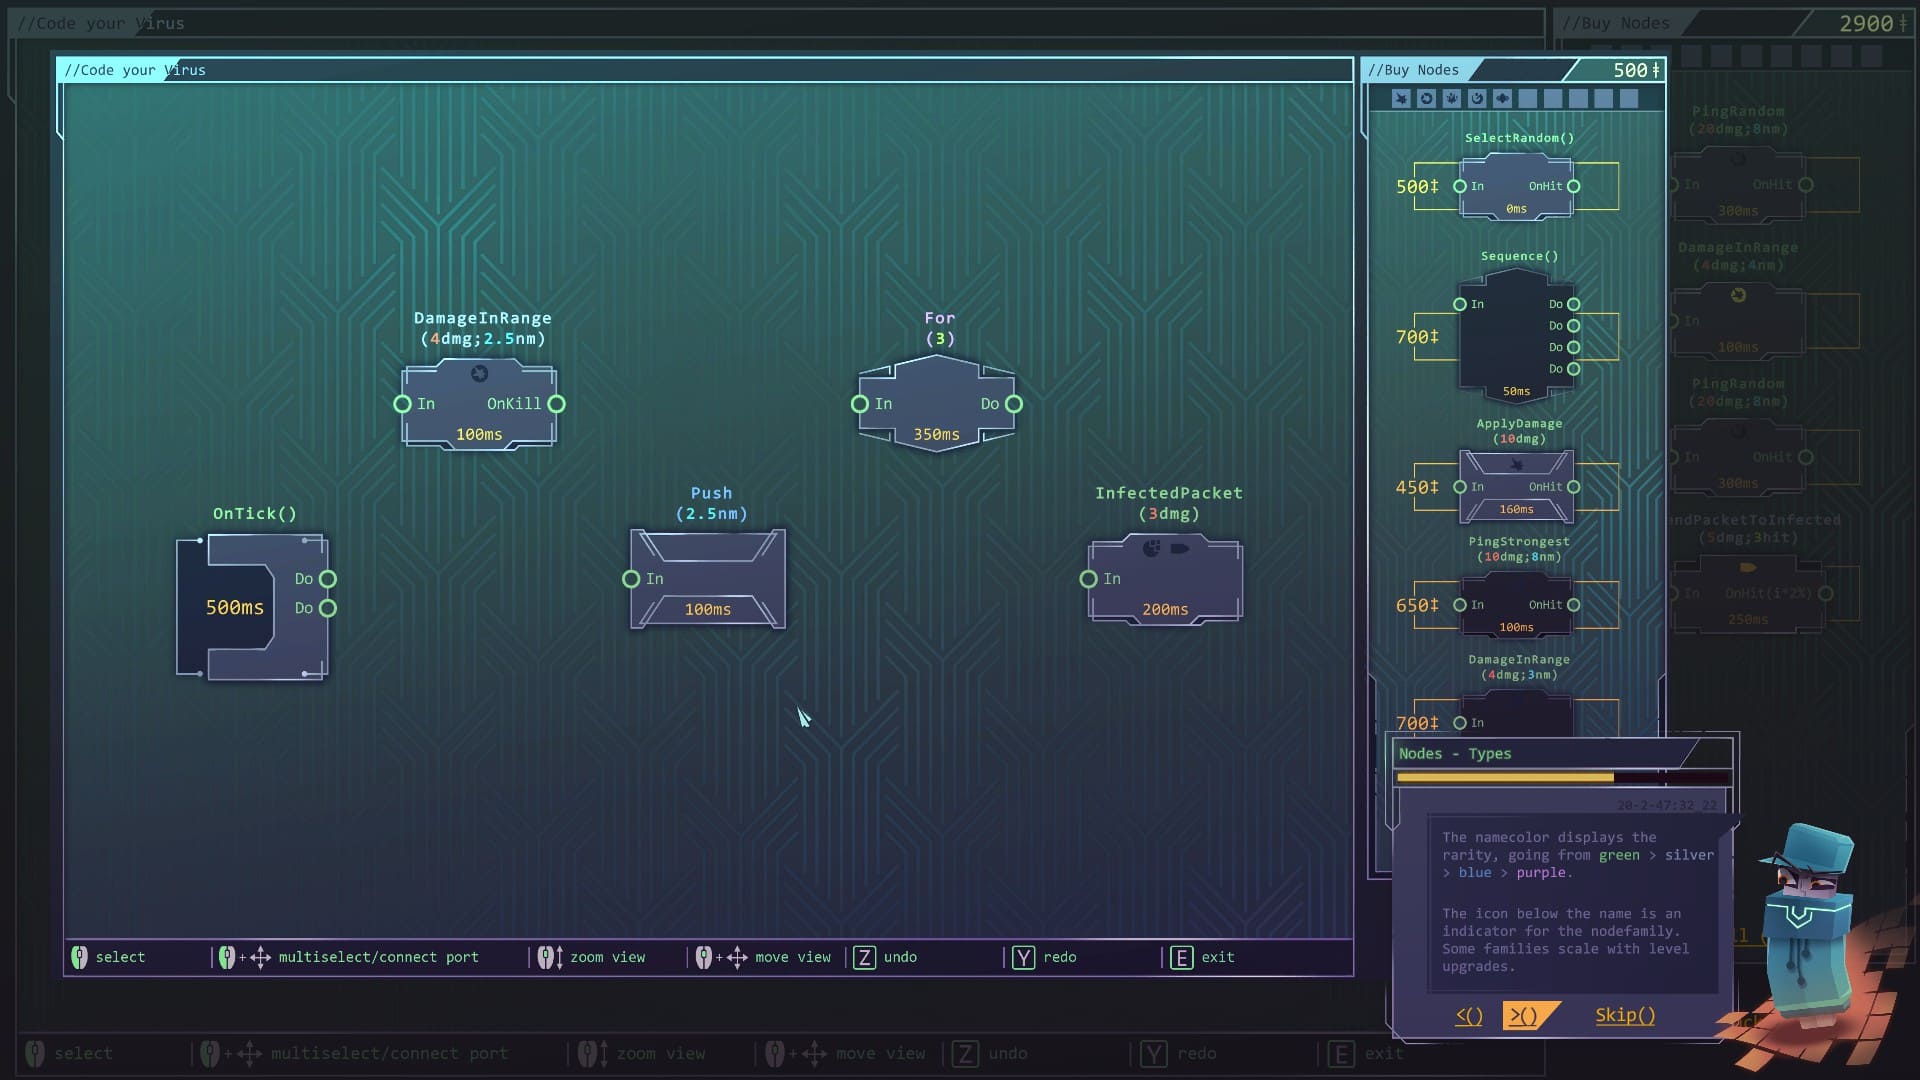The image size is (1920, 1080).
Task: Click the four-lobed cross family filter icon
Action: (x=1503, y=98)
